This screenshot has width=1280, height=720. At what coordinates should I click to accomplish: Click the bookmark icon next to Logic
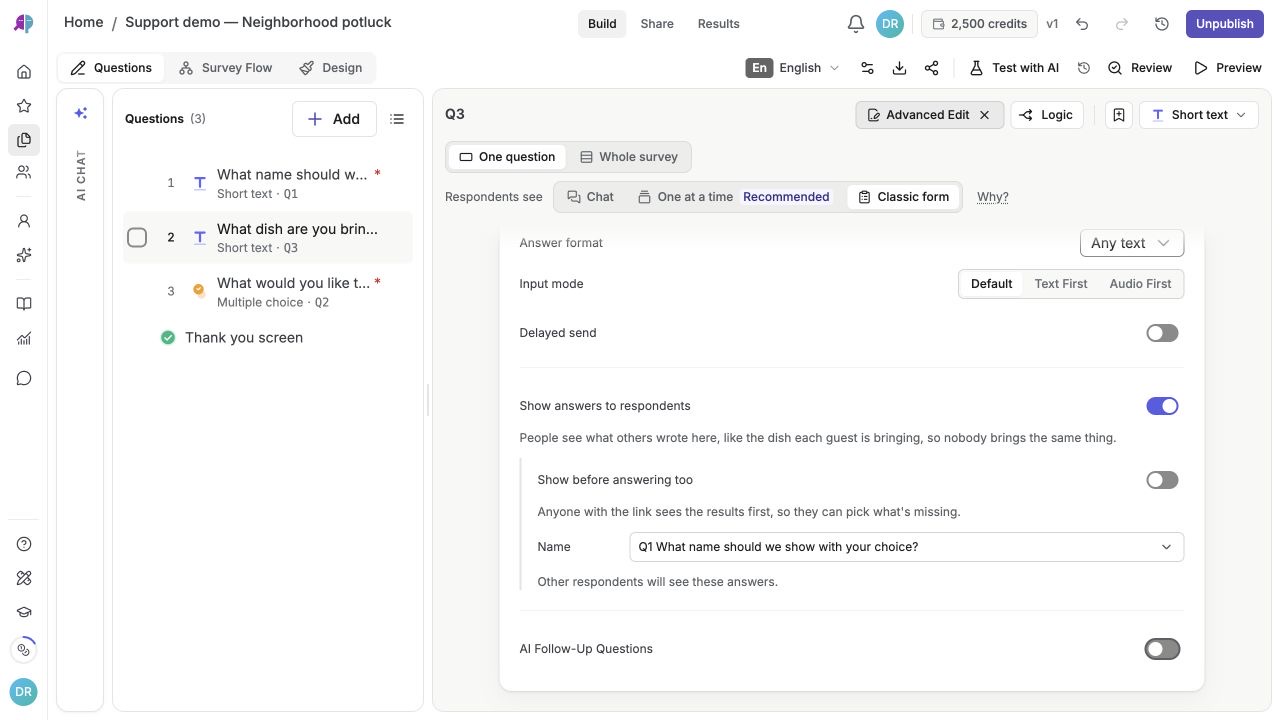click(x=1119, y=115)
